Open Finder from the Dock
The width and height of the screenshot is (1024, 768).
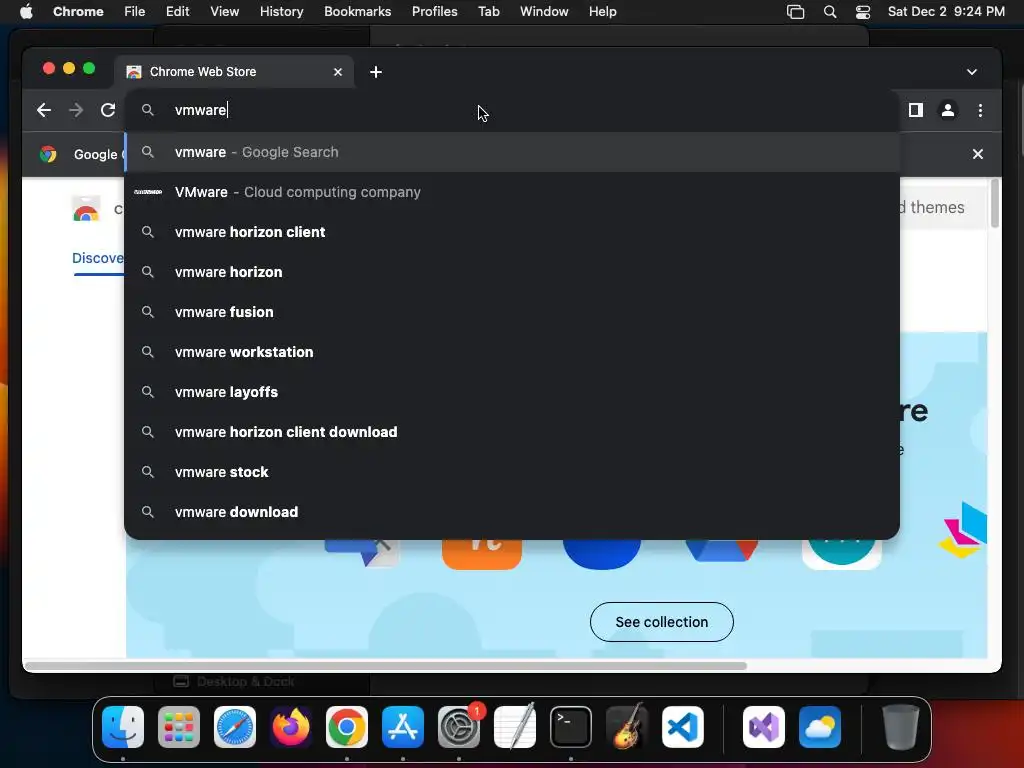coord(123,727)
